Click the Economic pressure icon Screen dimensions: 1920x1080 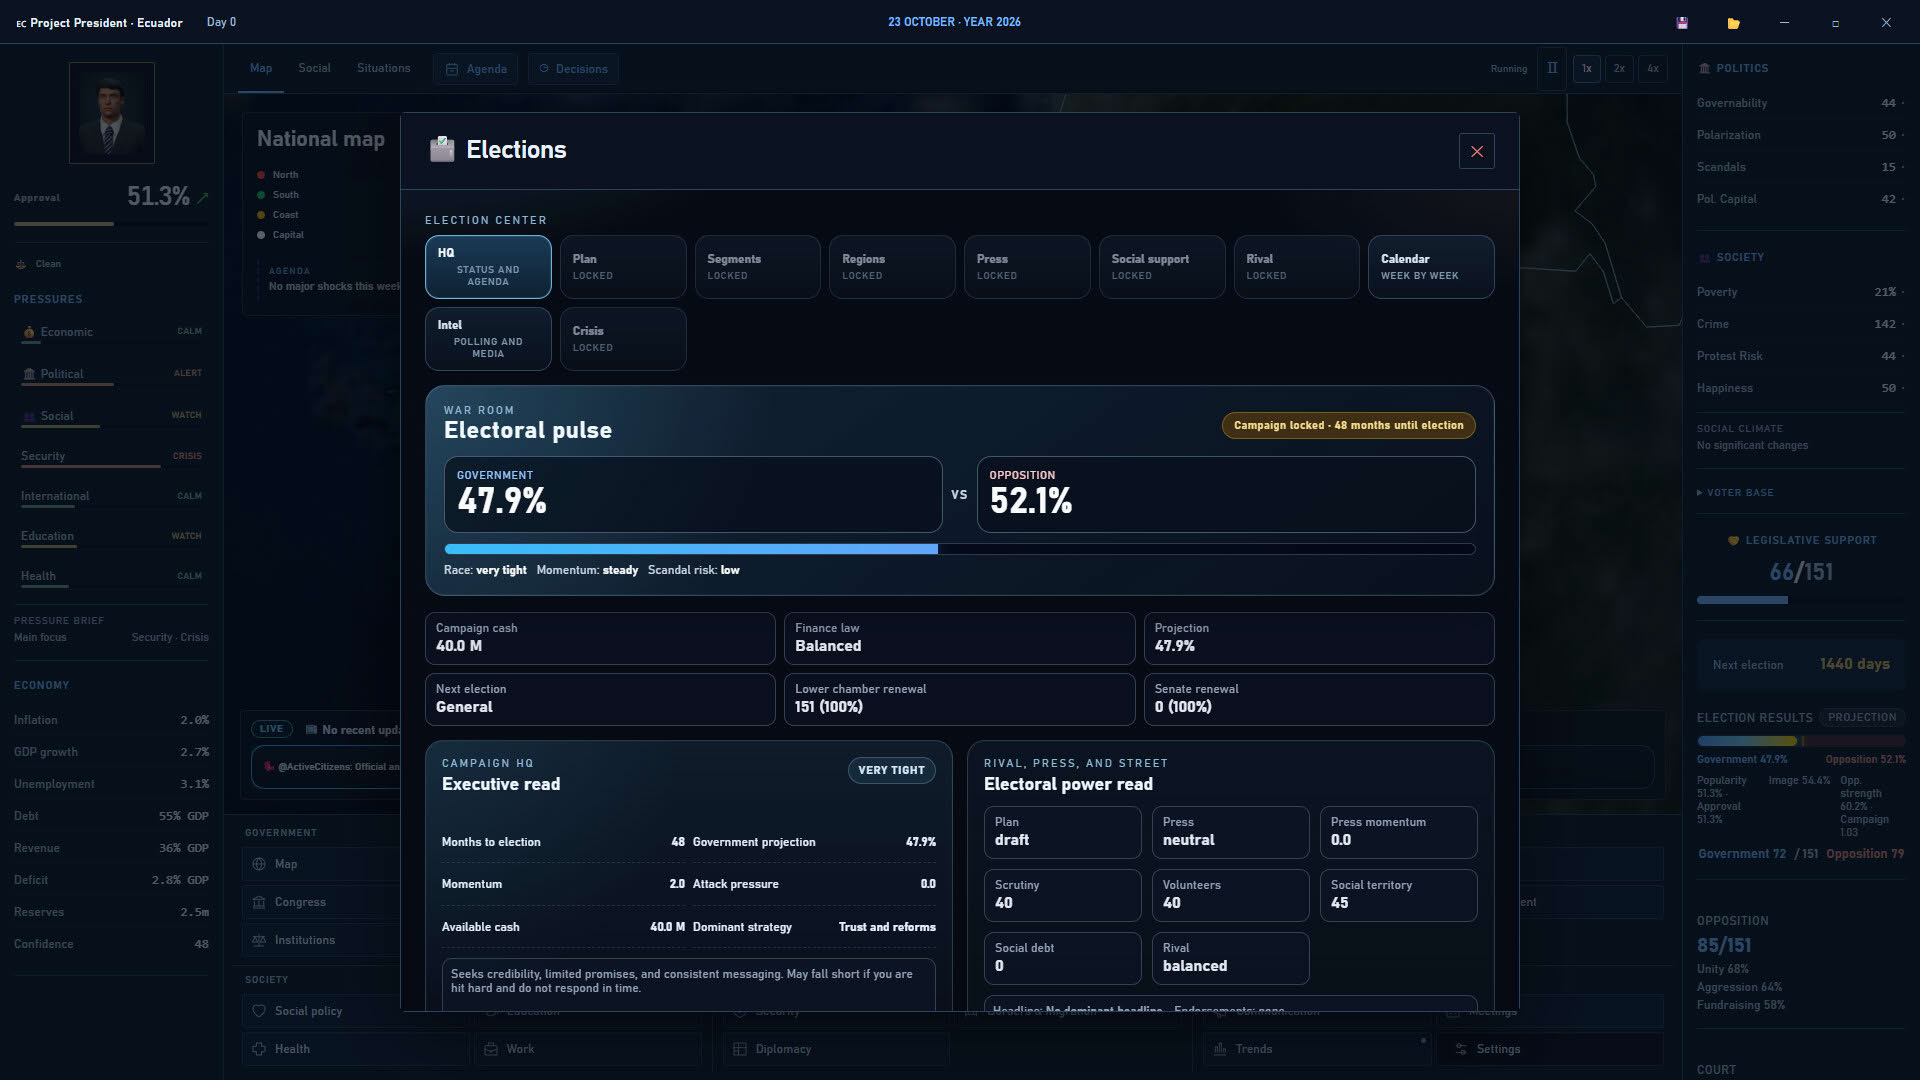coord(29,332)
